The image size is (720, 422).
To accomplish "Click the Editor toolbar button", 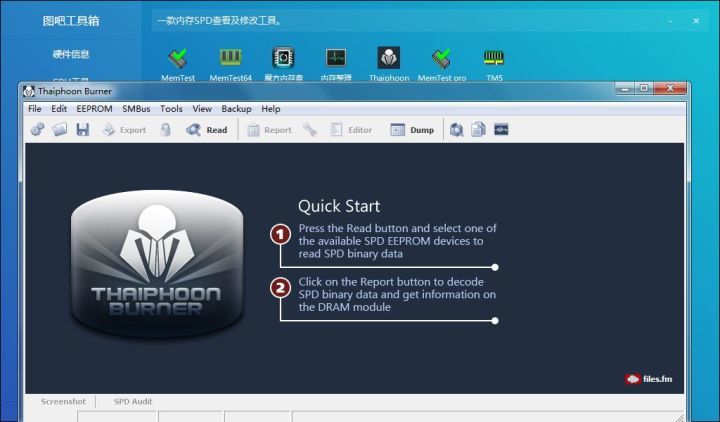I will click(x=351, y=130).
